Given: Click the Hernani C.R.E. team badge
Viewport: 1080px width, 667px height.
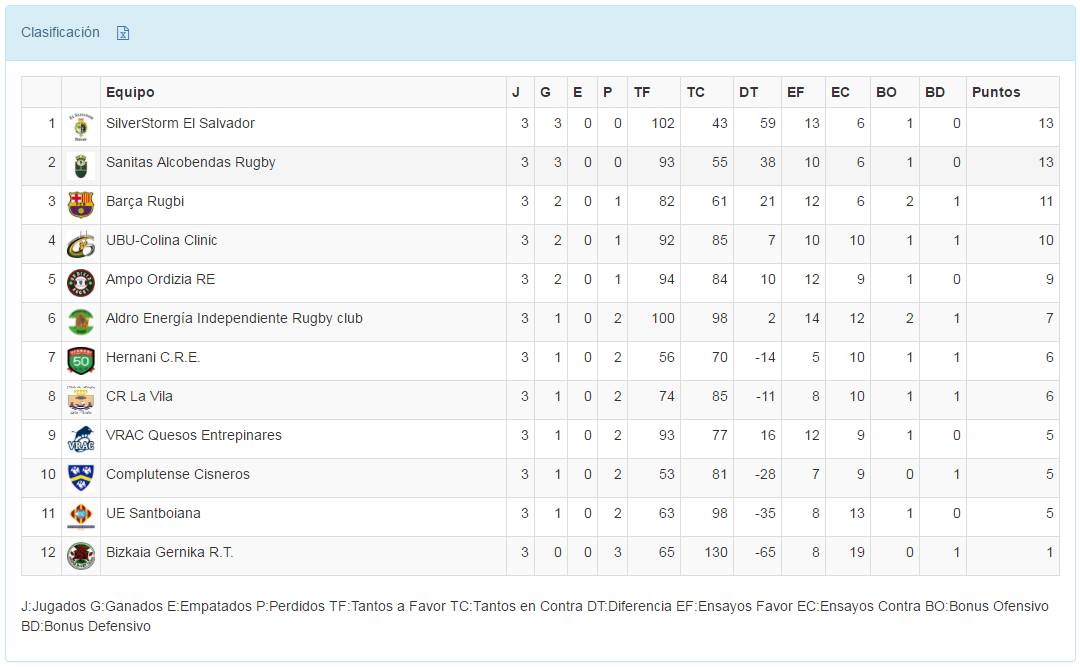Looking at the screenshot, I should coord(80,361).
